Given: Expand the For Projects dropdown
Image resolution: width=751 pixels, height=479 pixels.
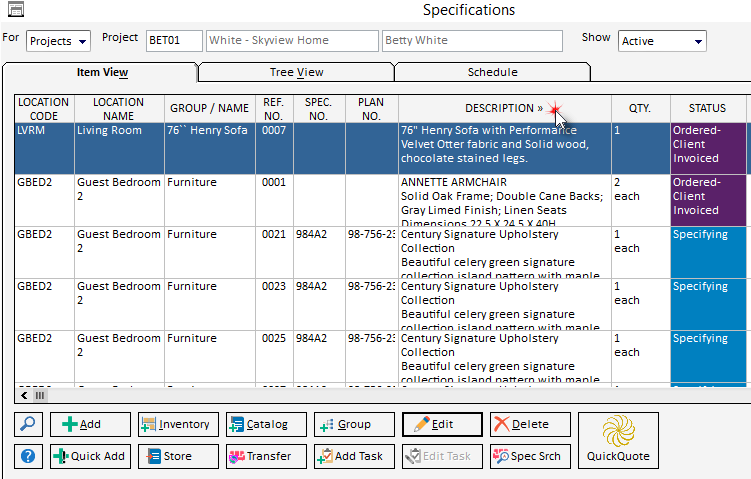Looking at the screenshot, I should [58, 41].
